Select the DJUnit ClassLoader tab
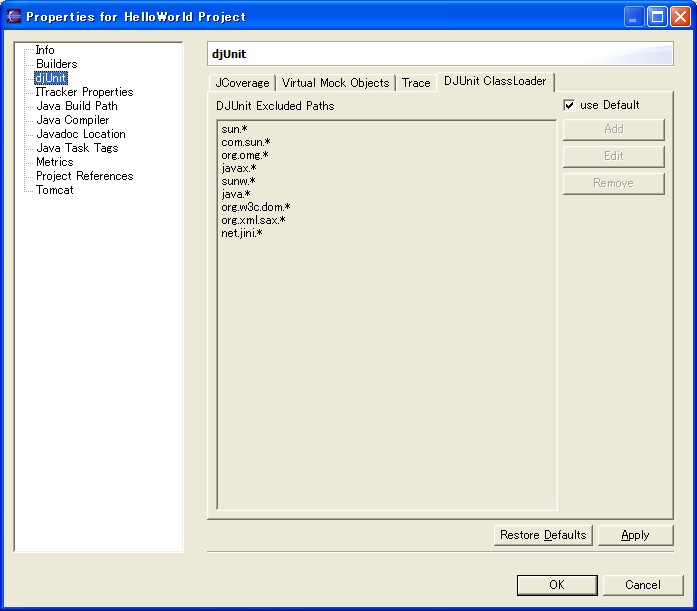This screenshot has height=611, width=697. [x=495, y=81]
